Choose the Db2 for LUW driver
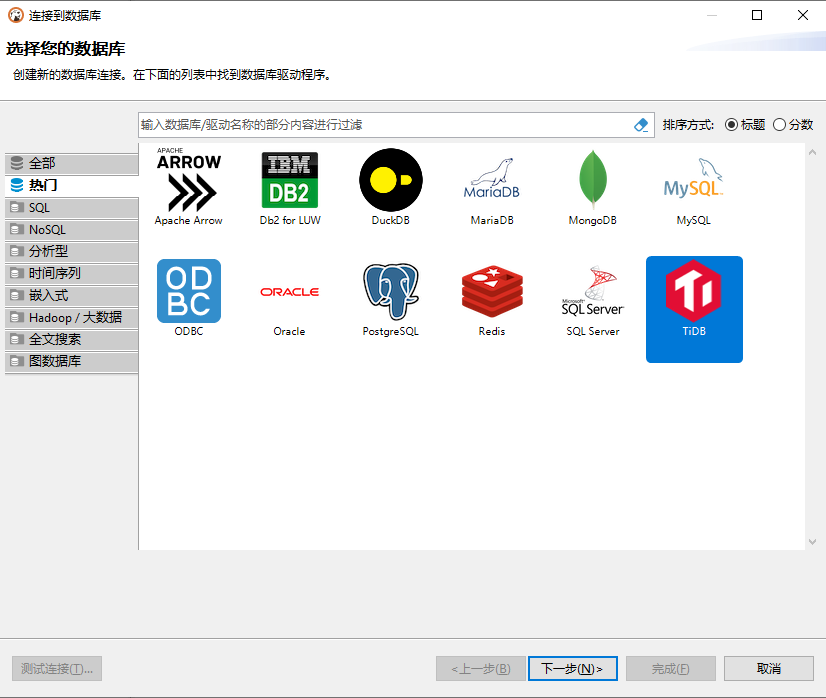826x698 pixels. (x=290, y=180)
